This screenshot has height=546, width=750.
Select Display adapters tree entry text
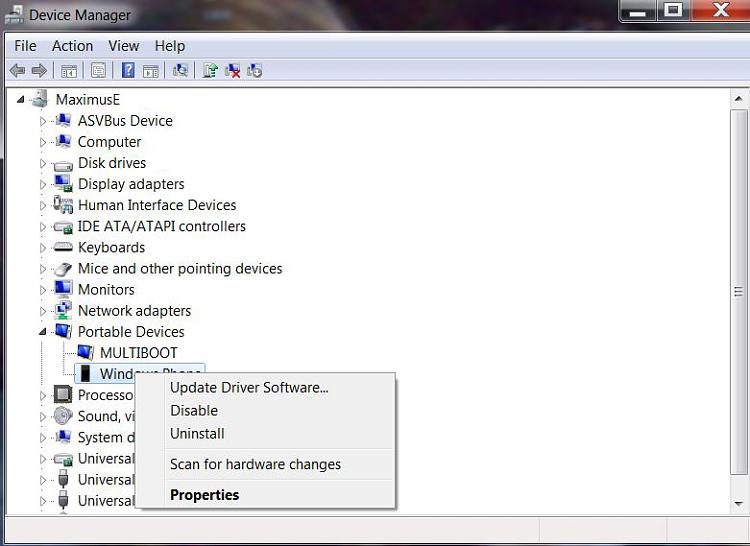click(x=131, y=184)
